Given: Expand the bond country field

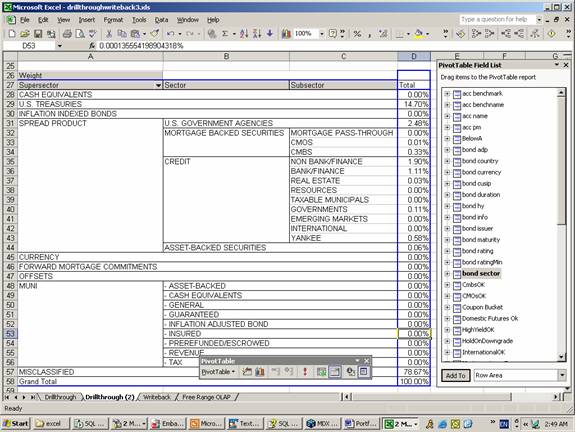Looking at the screenshot, I should tap(447, 161).
